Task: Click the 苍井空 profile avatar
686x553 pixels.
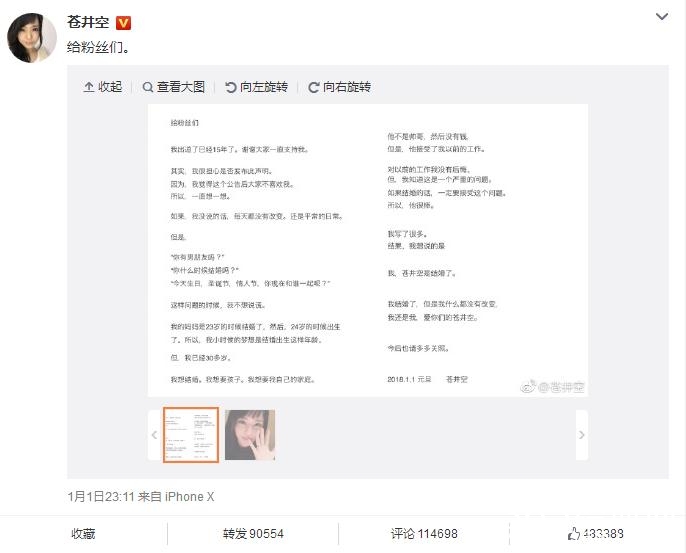Action: [x=32, y=38]
